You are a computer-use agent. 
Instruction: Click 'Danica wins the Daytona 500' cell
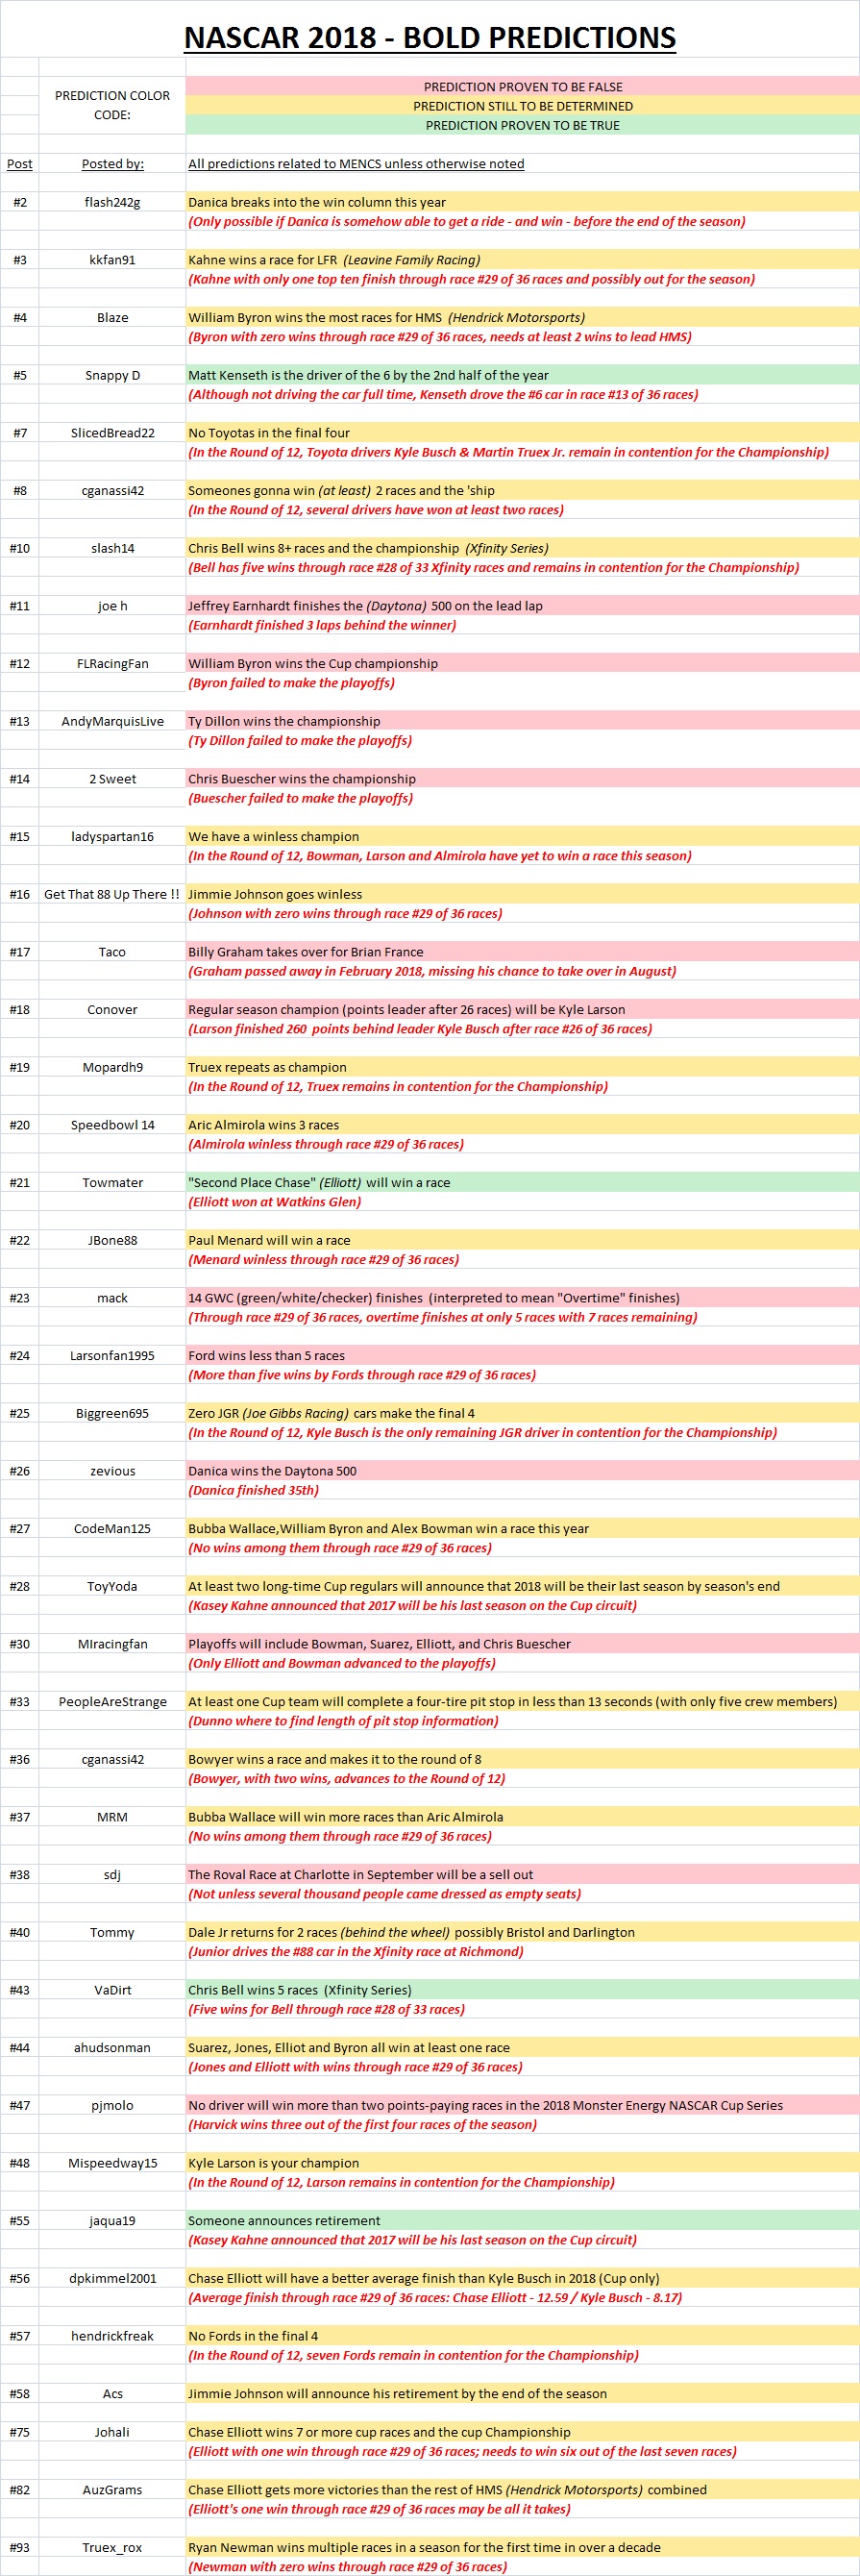tap(272, 1471)
